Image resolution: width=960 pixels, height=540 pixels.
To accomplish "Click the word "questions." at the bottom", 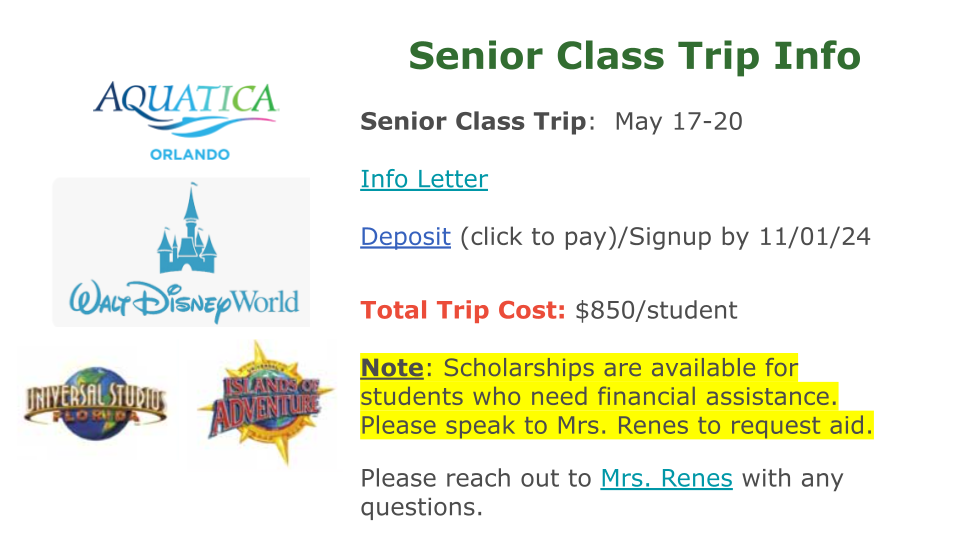I will click(x=421, y=508).
